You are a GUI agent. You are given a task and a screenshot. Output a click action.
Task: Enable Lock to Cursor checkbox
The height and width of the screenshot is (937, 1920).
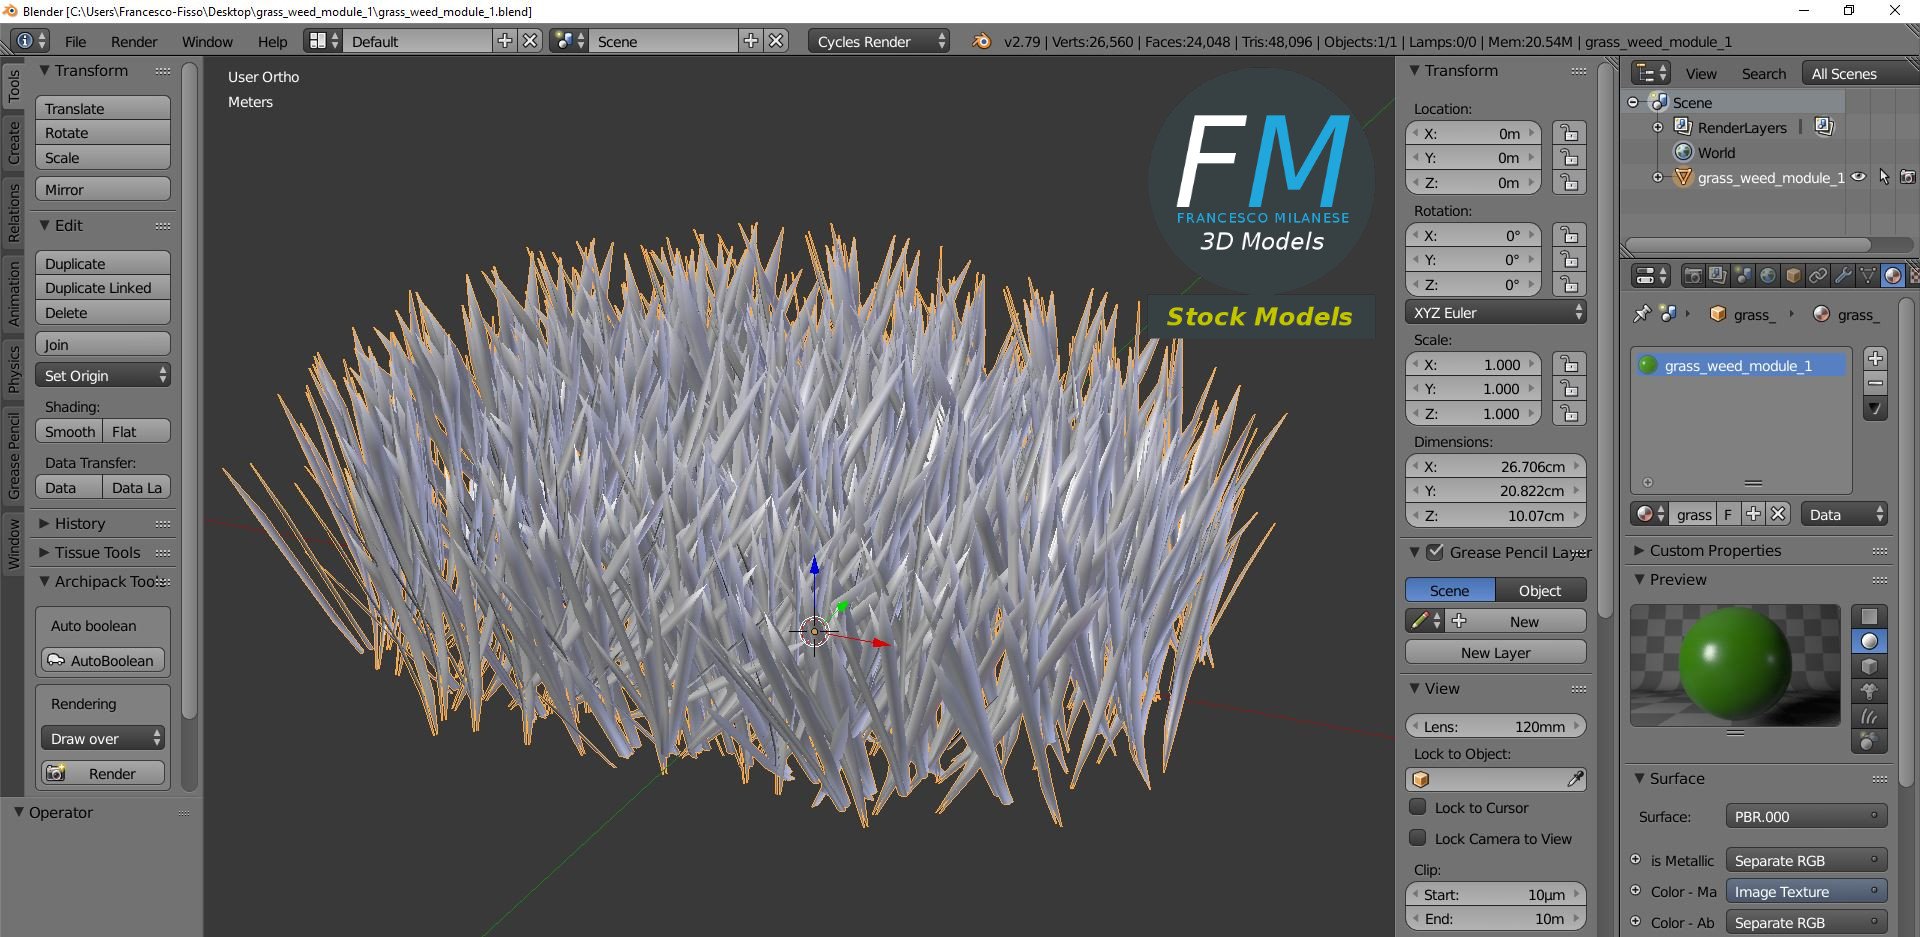1417,807
